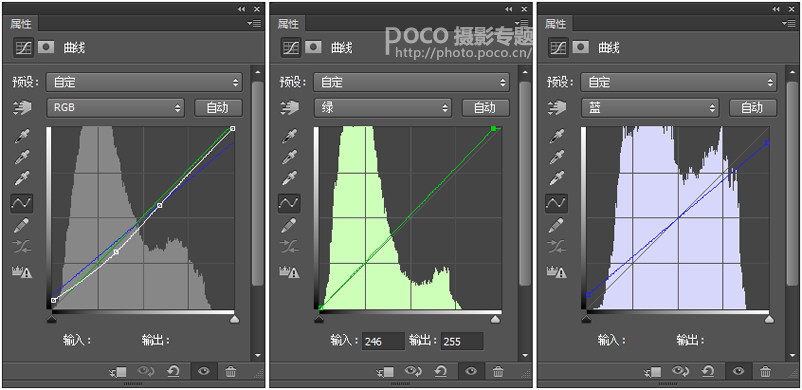The height and width of the screenshot is (390, 802).
Task: Toggle layer visibility eye in blue panel
Action: (739, 372)
